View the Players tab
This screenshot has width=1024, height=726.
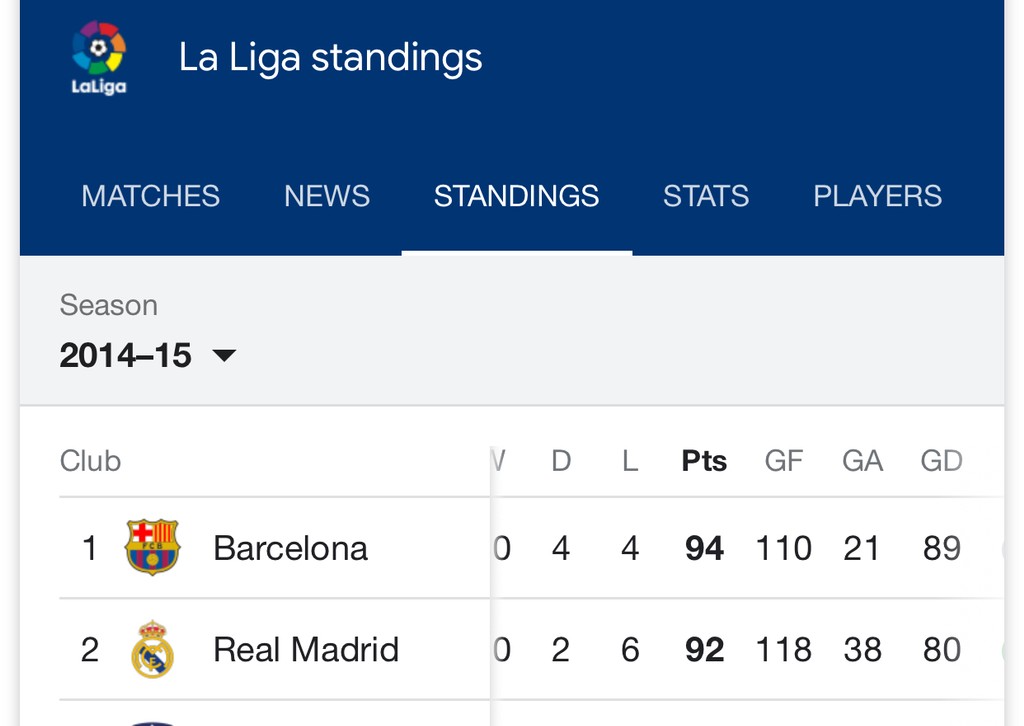[877, 195]
